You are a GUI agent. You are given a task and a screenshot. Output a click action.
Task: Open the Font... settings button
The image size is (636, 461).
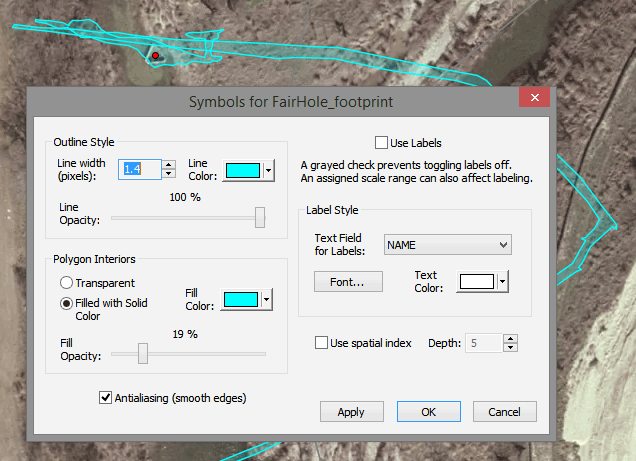(x=348, y=282)
